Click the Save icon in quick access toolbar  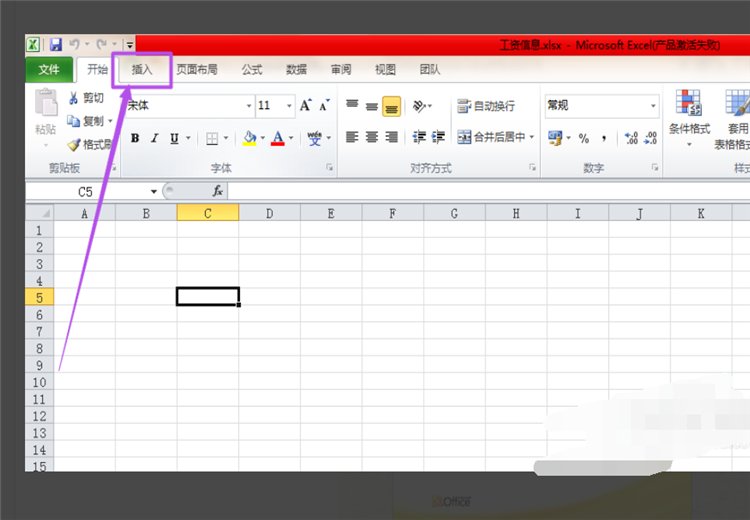click(56, 44)
